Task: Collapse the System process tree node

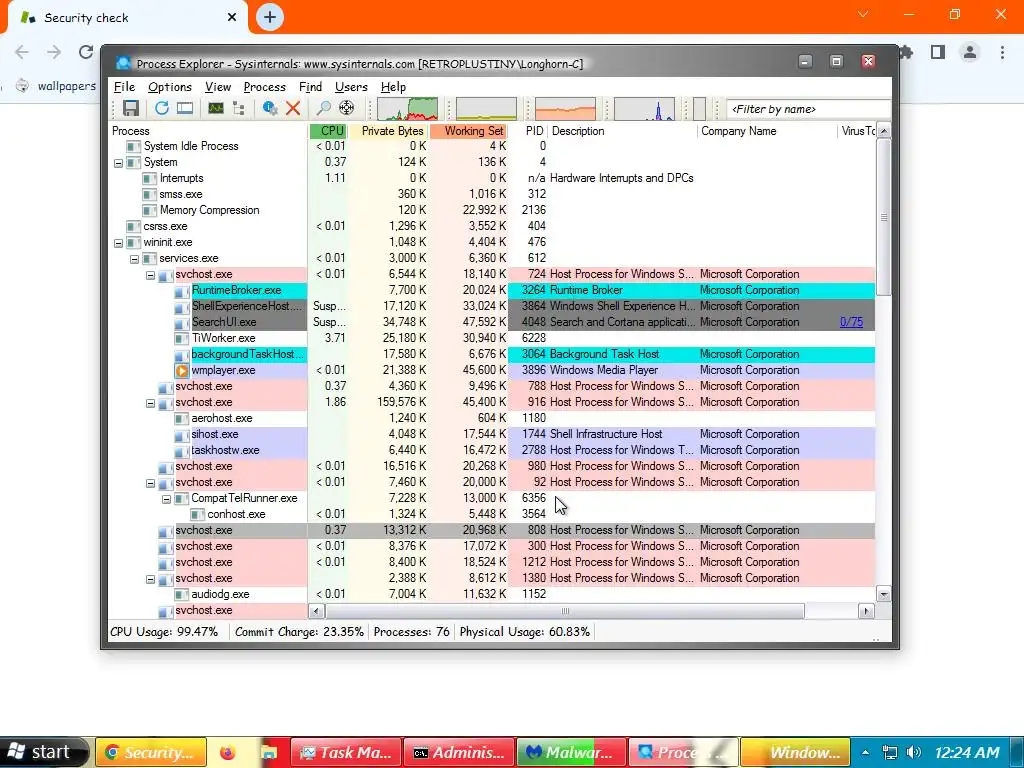Action: point(118,163)
